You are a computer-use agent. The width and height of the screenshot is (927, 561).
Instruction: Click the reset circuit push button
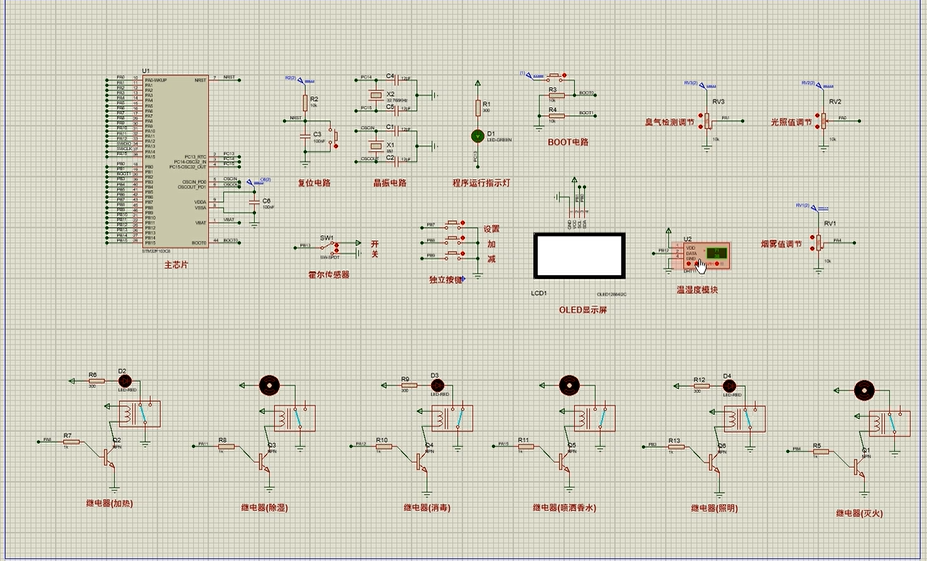click(334, 135)
